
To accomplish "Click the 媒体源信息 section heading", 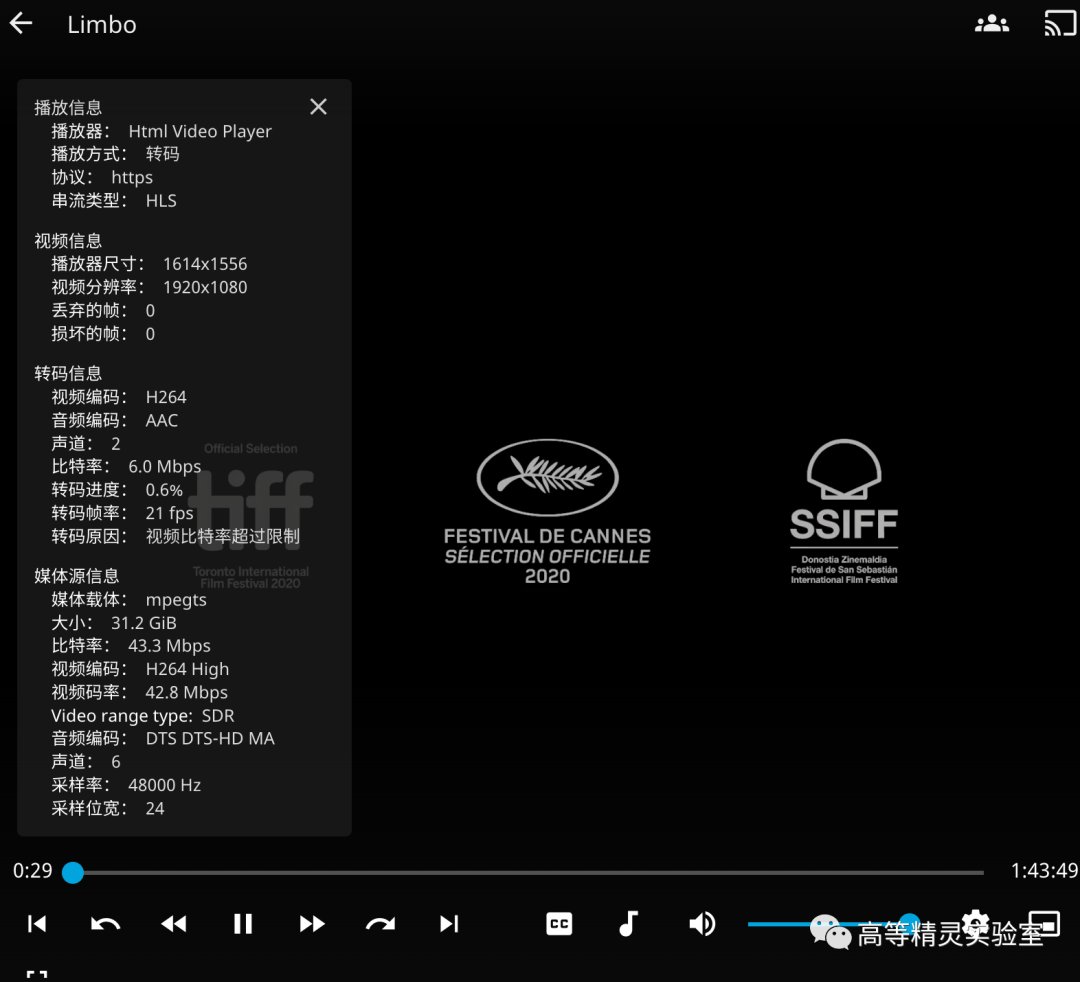I will (x=76, y=576).
